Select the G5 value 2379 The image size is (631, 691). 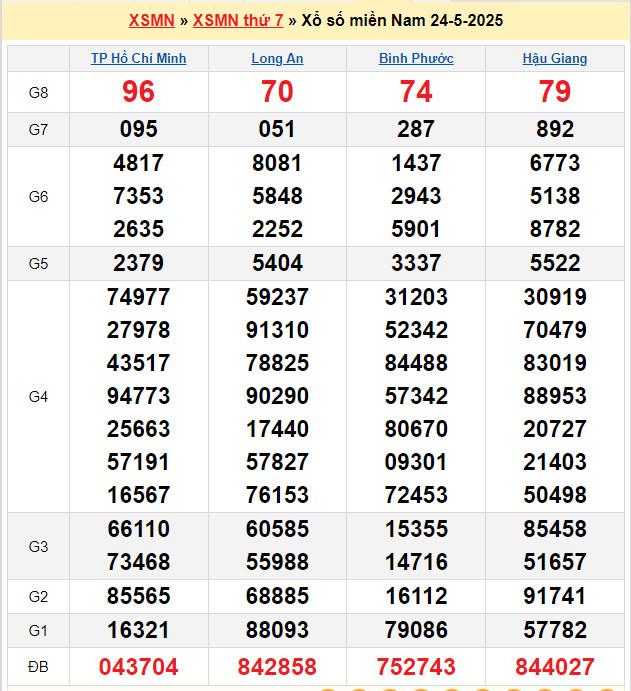[138, 263]
